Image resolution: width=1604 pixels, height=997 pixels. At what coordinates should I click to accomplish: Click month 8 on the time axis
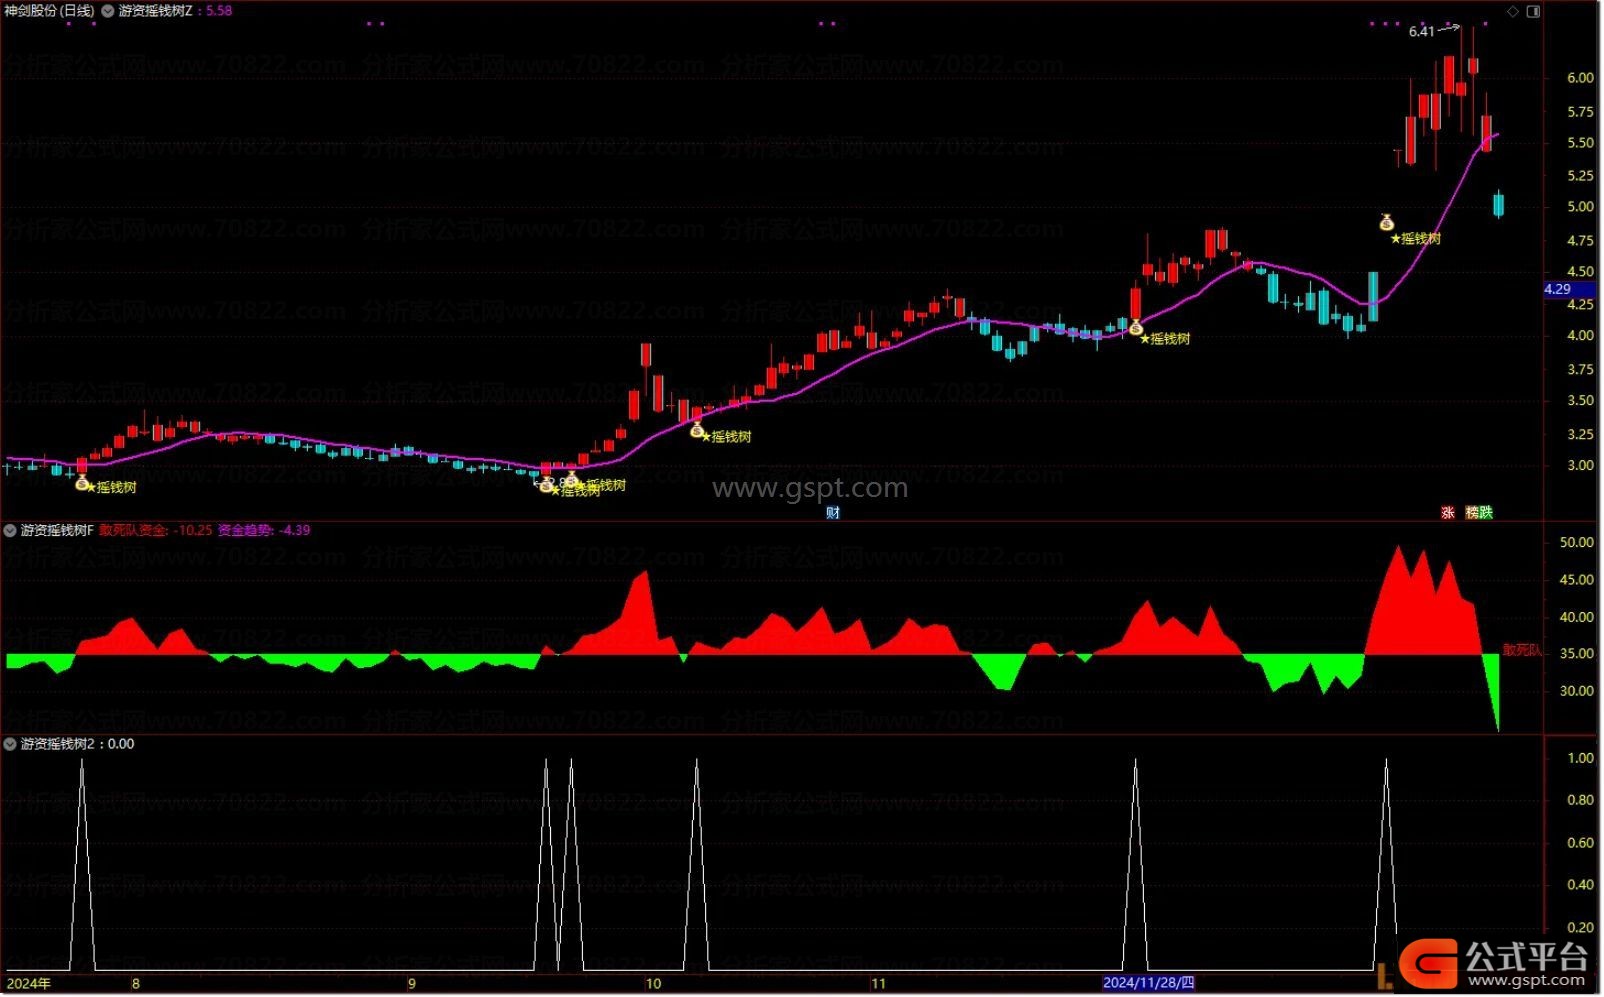(136, 983)
